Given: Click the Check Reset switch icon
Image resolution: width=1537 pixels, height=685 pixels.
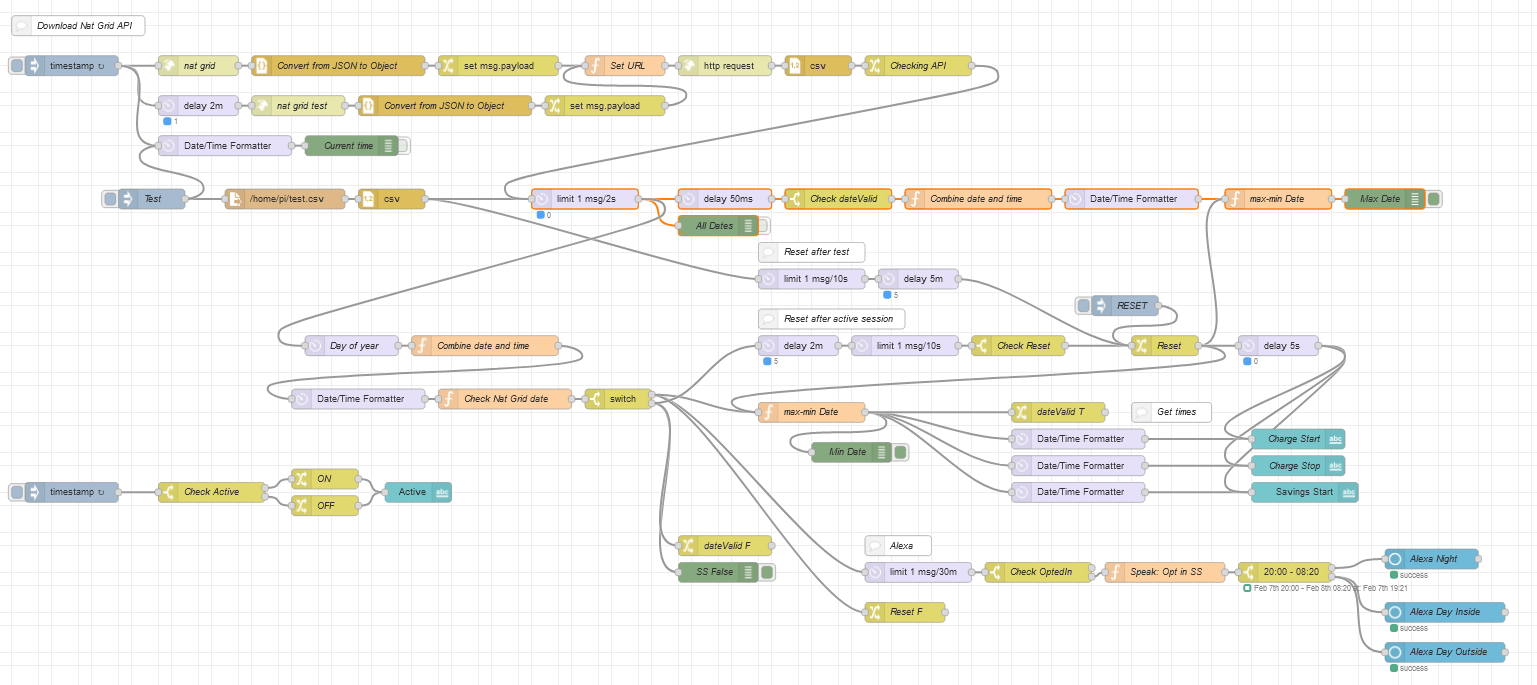Looking at the screenshot, I should point(982,346).
